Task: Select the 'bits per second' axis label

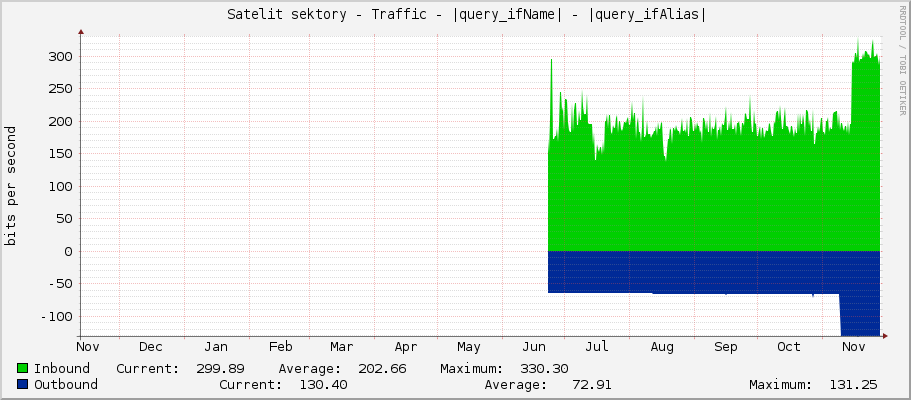Action: coord(11,186)
